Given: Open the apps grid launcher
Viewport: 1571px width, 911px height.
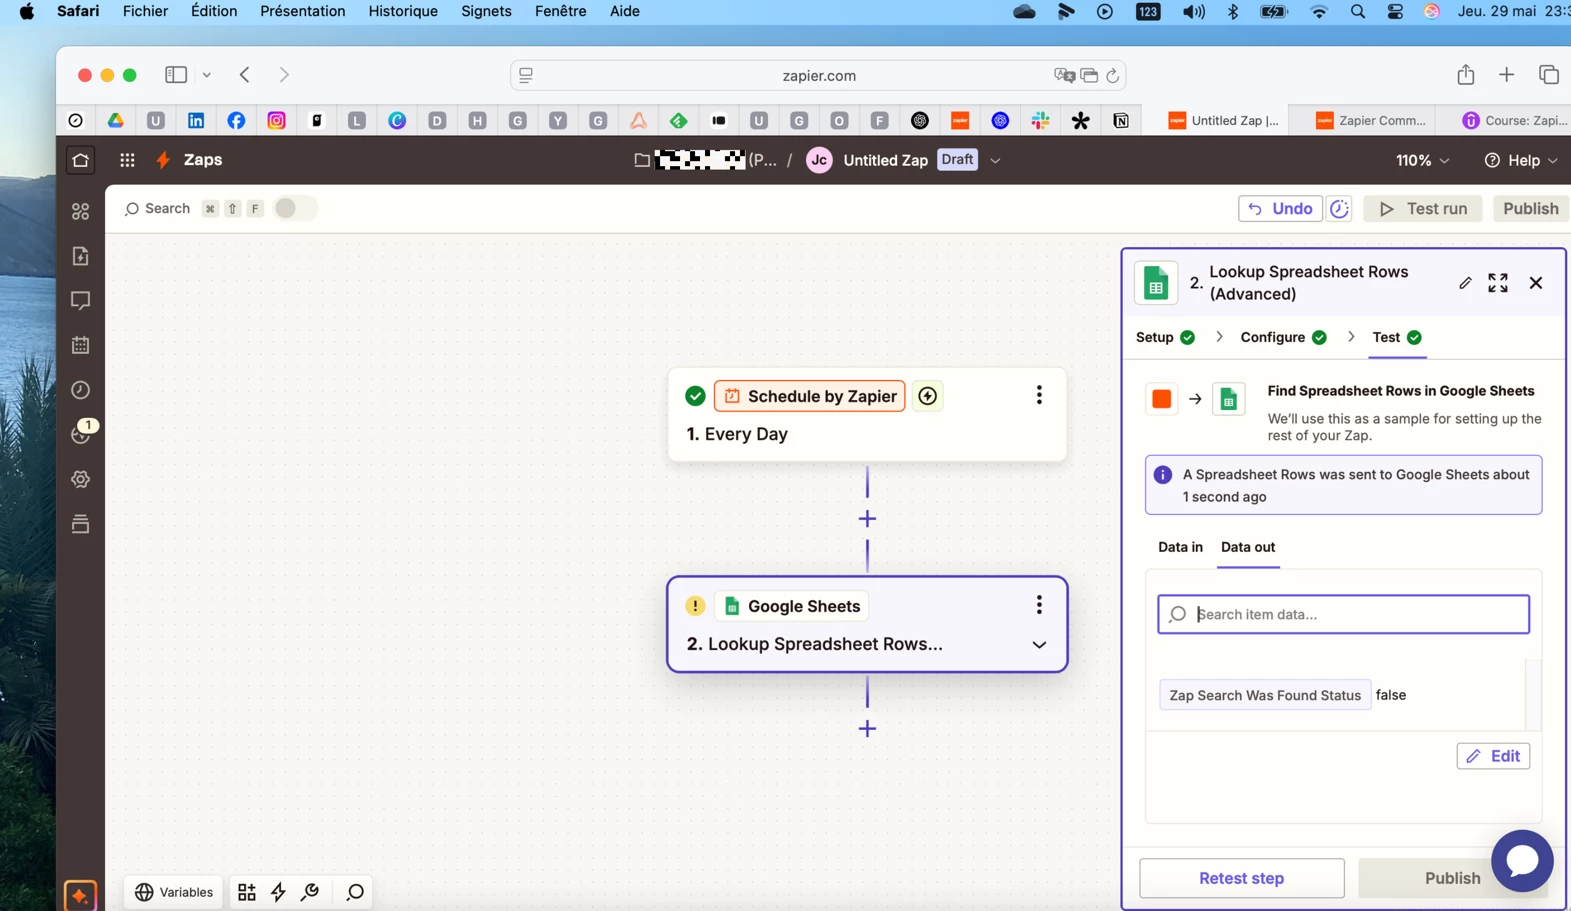Looking at the screenshot, I should point(127,160).
